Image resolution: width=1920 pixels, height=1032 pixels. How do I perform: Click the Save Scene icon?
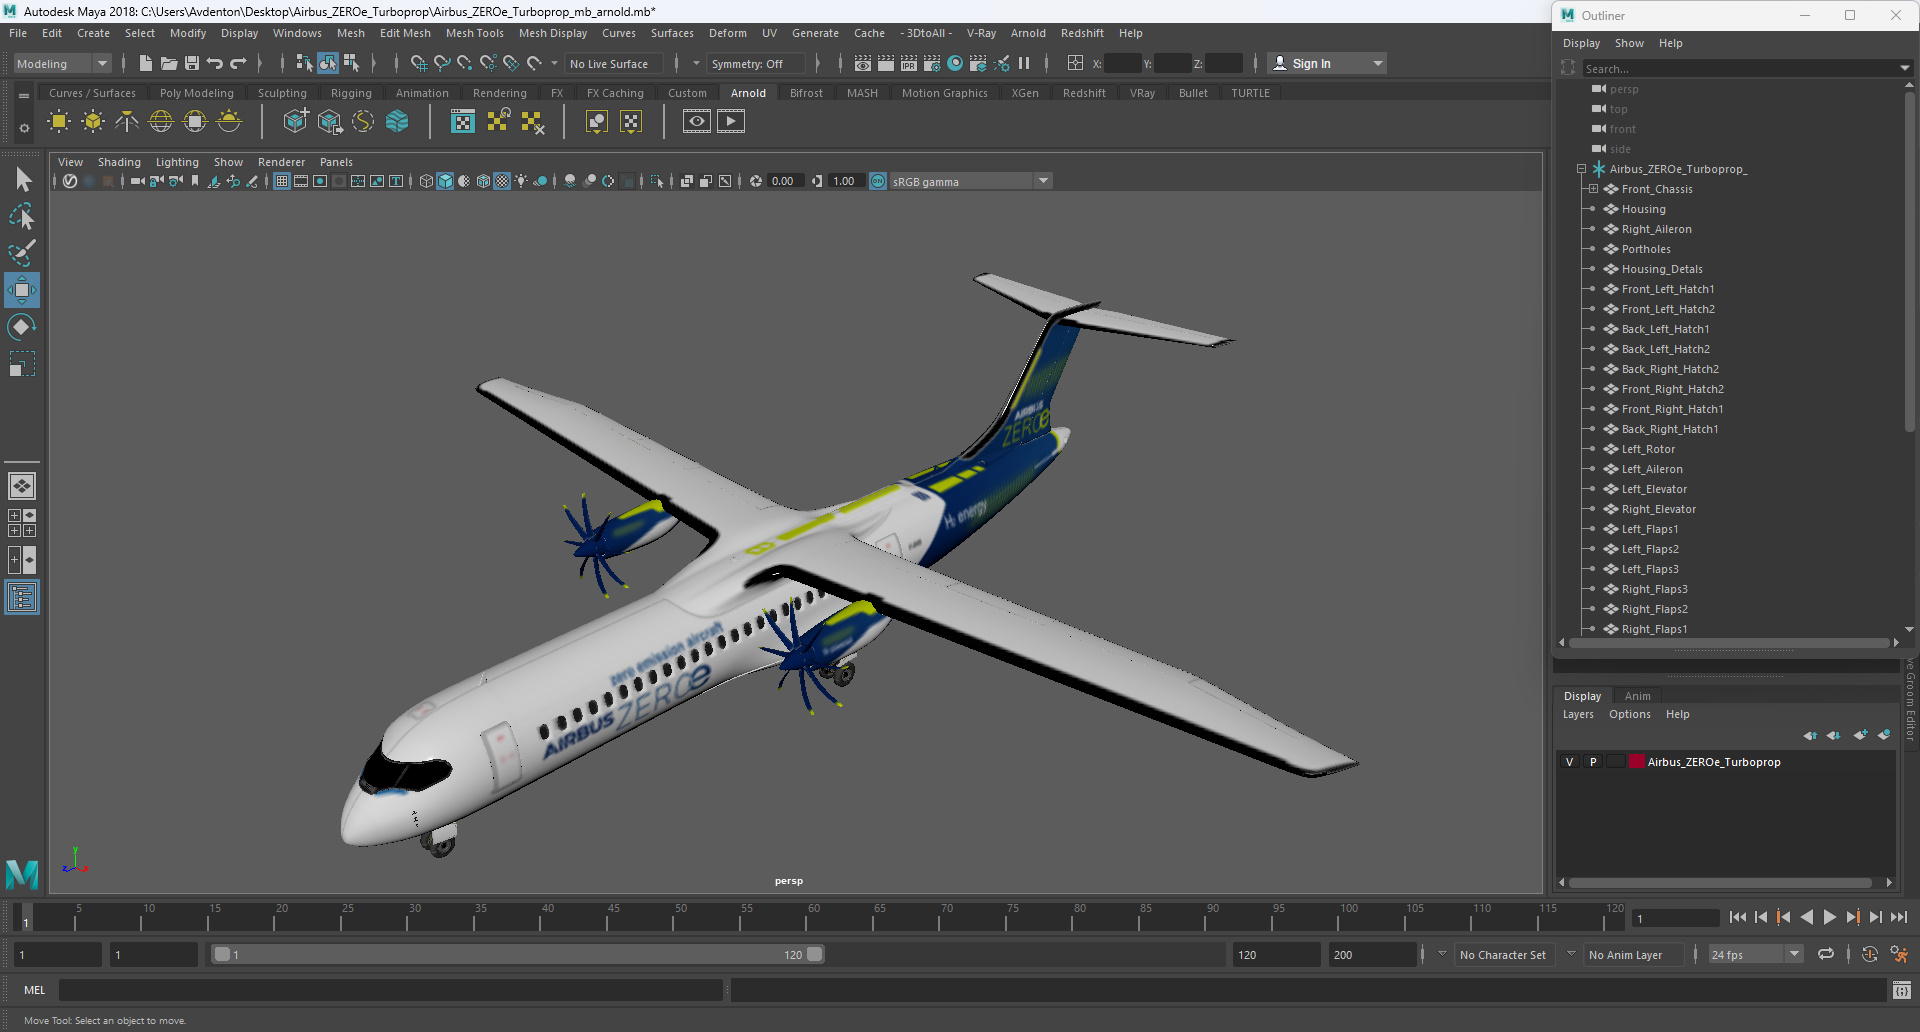191,63
